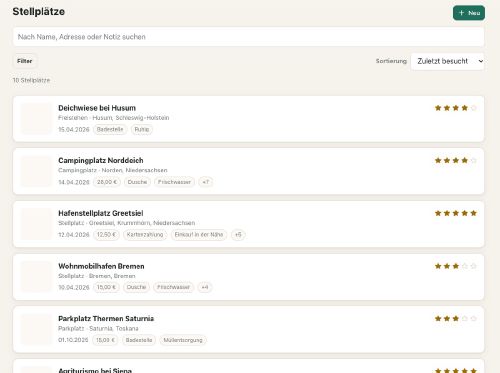Image resolution: width=500 pixels, height=373 pixels.
Task: Open the Filter options
Action: click(25, 61)
